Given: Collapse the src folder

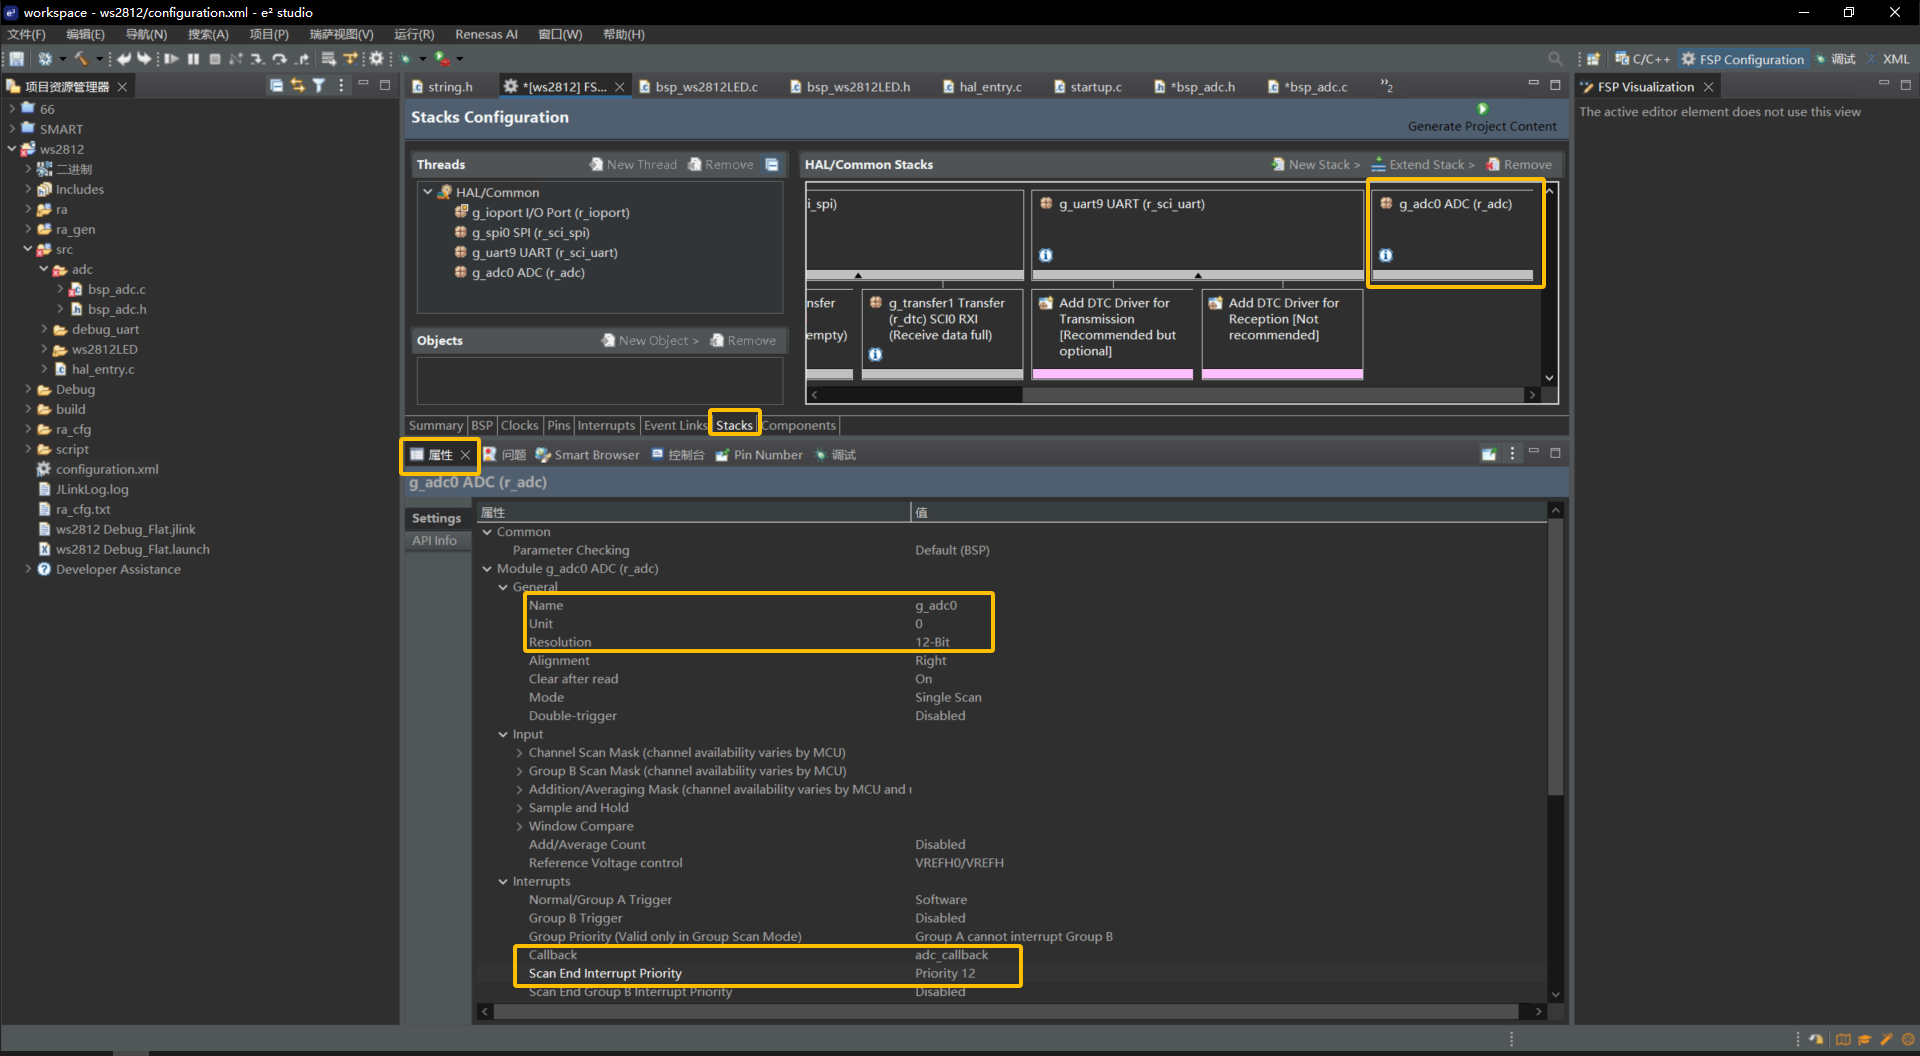Looking at the screenshot, I should point(28,250).
